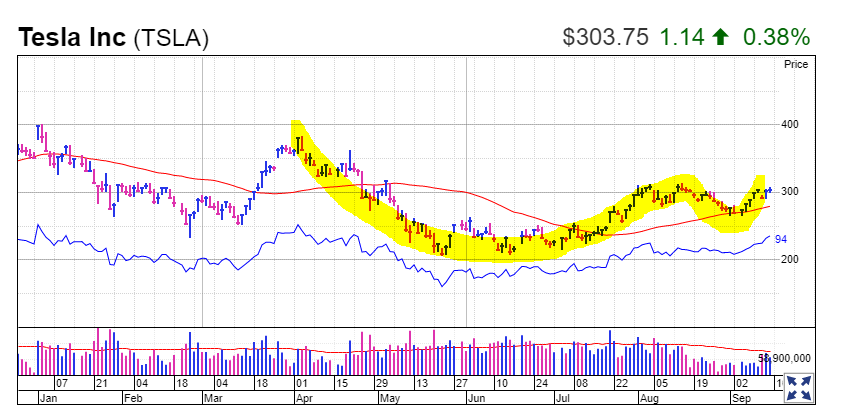Click the 0.38% percent change value

tap(775, 38)
